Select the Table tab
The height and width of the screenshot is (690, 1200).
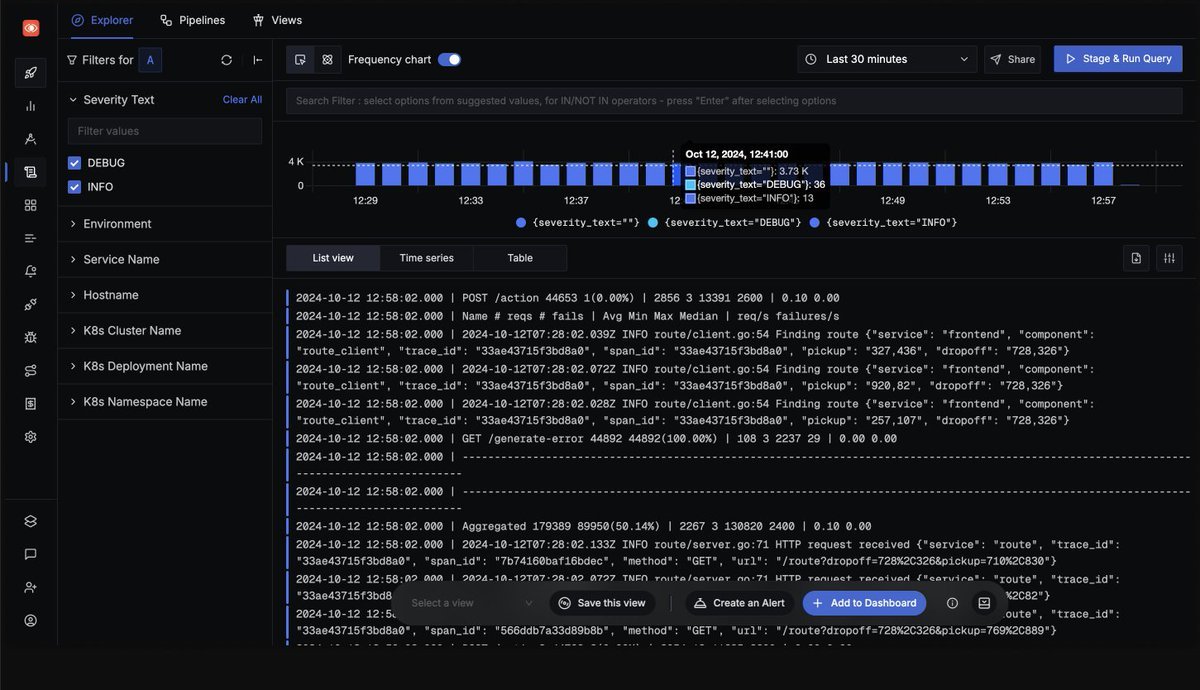[520, 258]
